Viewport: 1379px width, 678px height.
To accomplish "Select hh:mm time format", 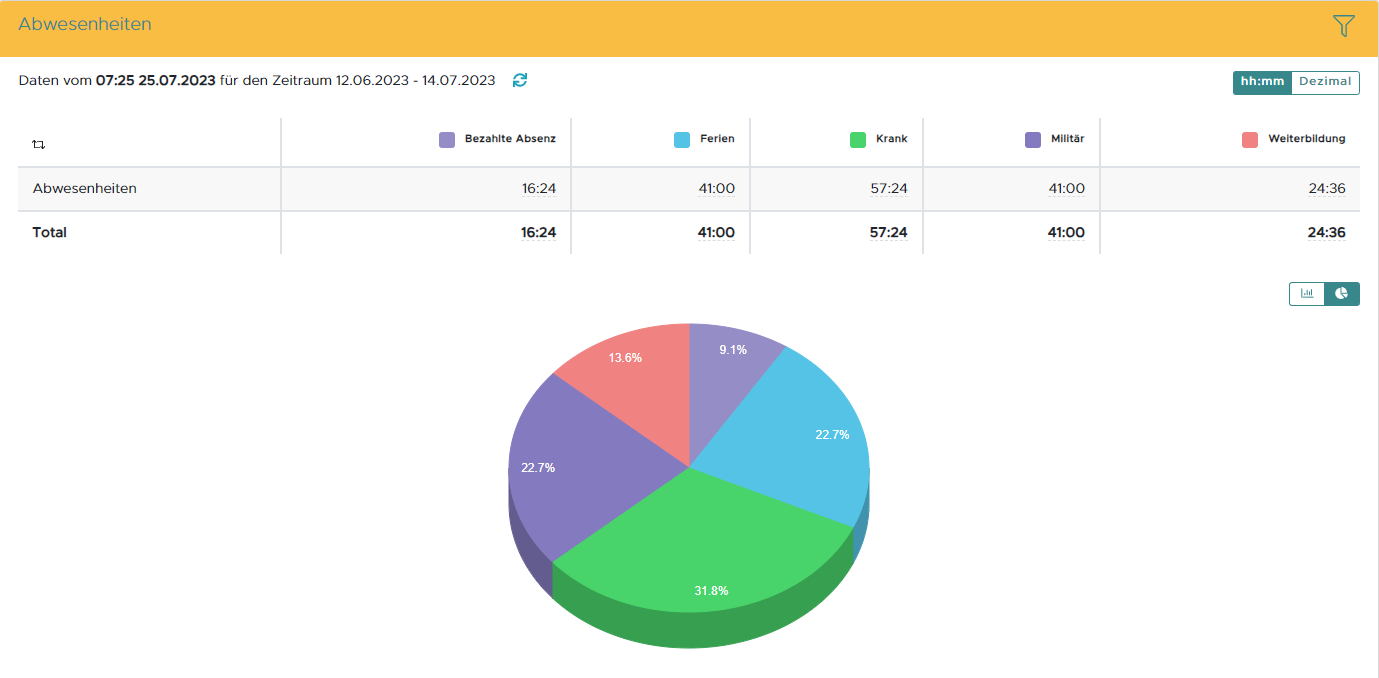I will coord(1262,82).
